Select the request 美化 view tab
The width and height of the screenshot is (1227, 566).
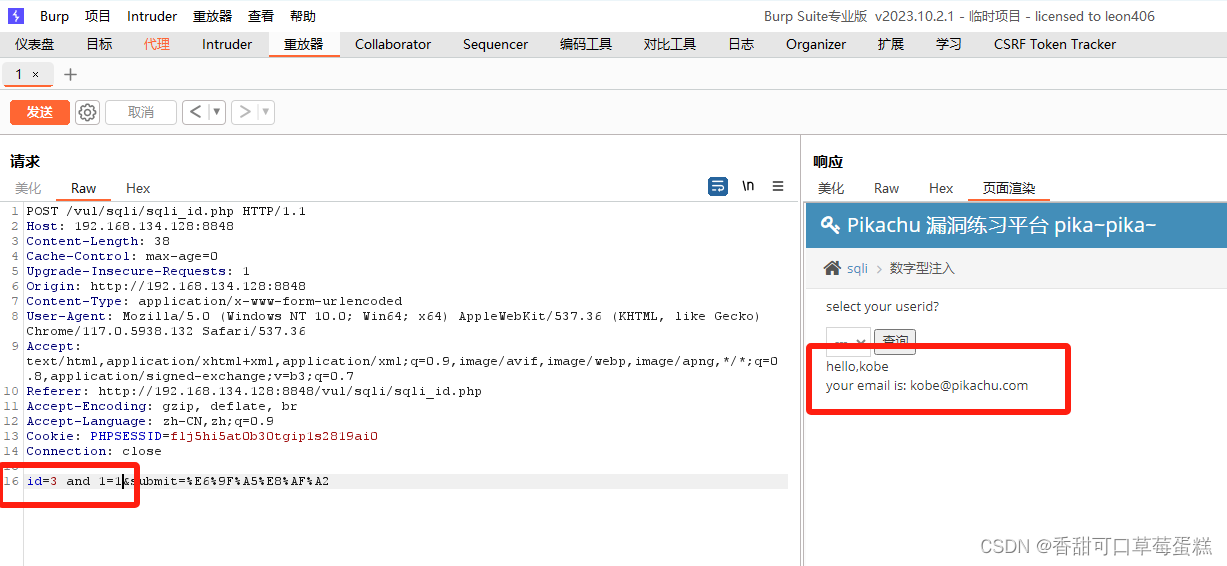click(x=28, y=188)
